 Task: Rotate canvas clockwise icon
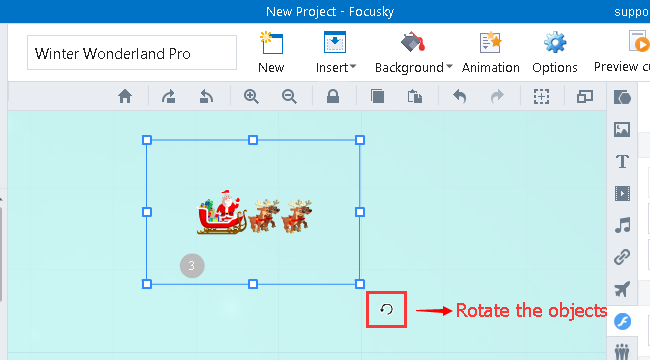[x=168, y=97]
